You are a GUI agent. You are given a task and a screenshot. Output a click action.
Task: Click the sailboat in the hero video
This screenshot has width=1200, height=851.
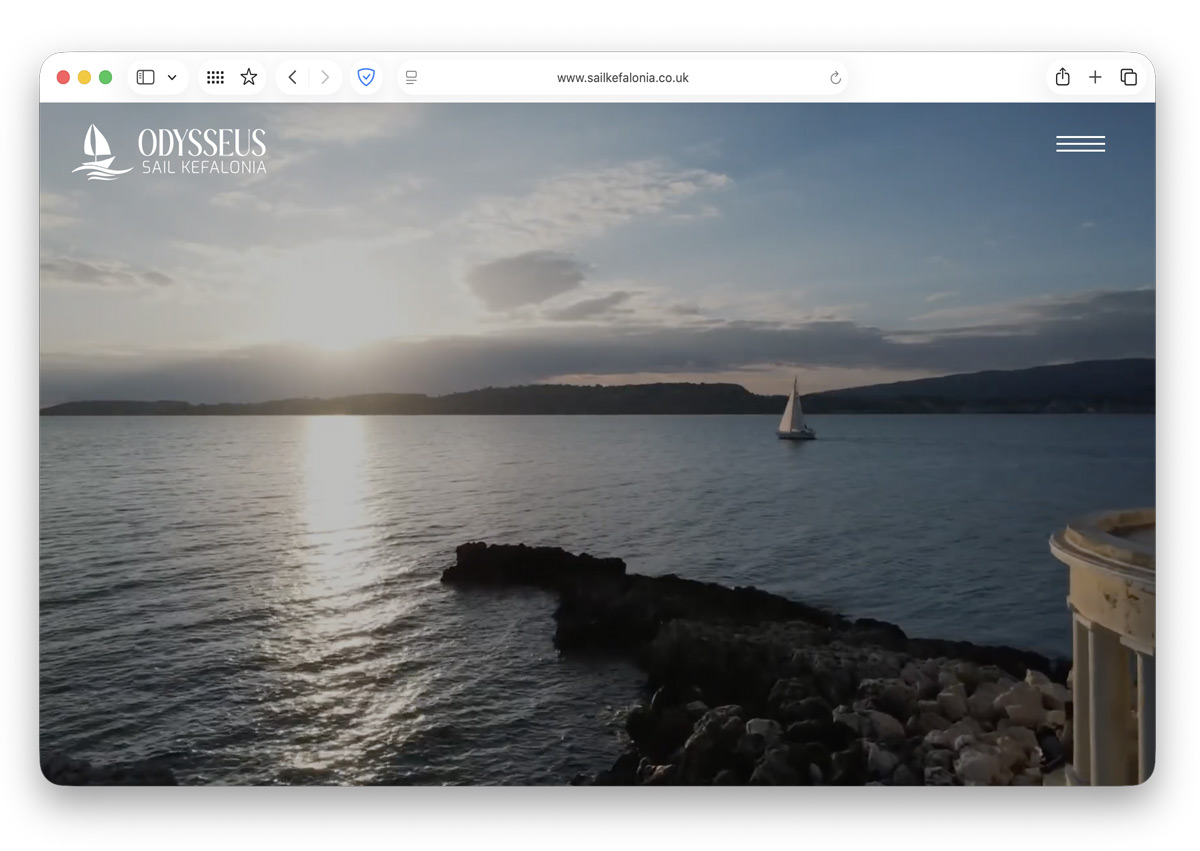(x=794, y=412)
